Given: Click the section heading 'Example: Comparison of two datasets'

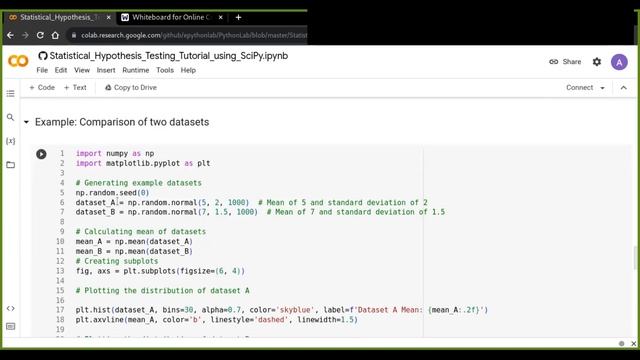Looking at the screenshot, I should [x=122, y=122].
